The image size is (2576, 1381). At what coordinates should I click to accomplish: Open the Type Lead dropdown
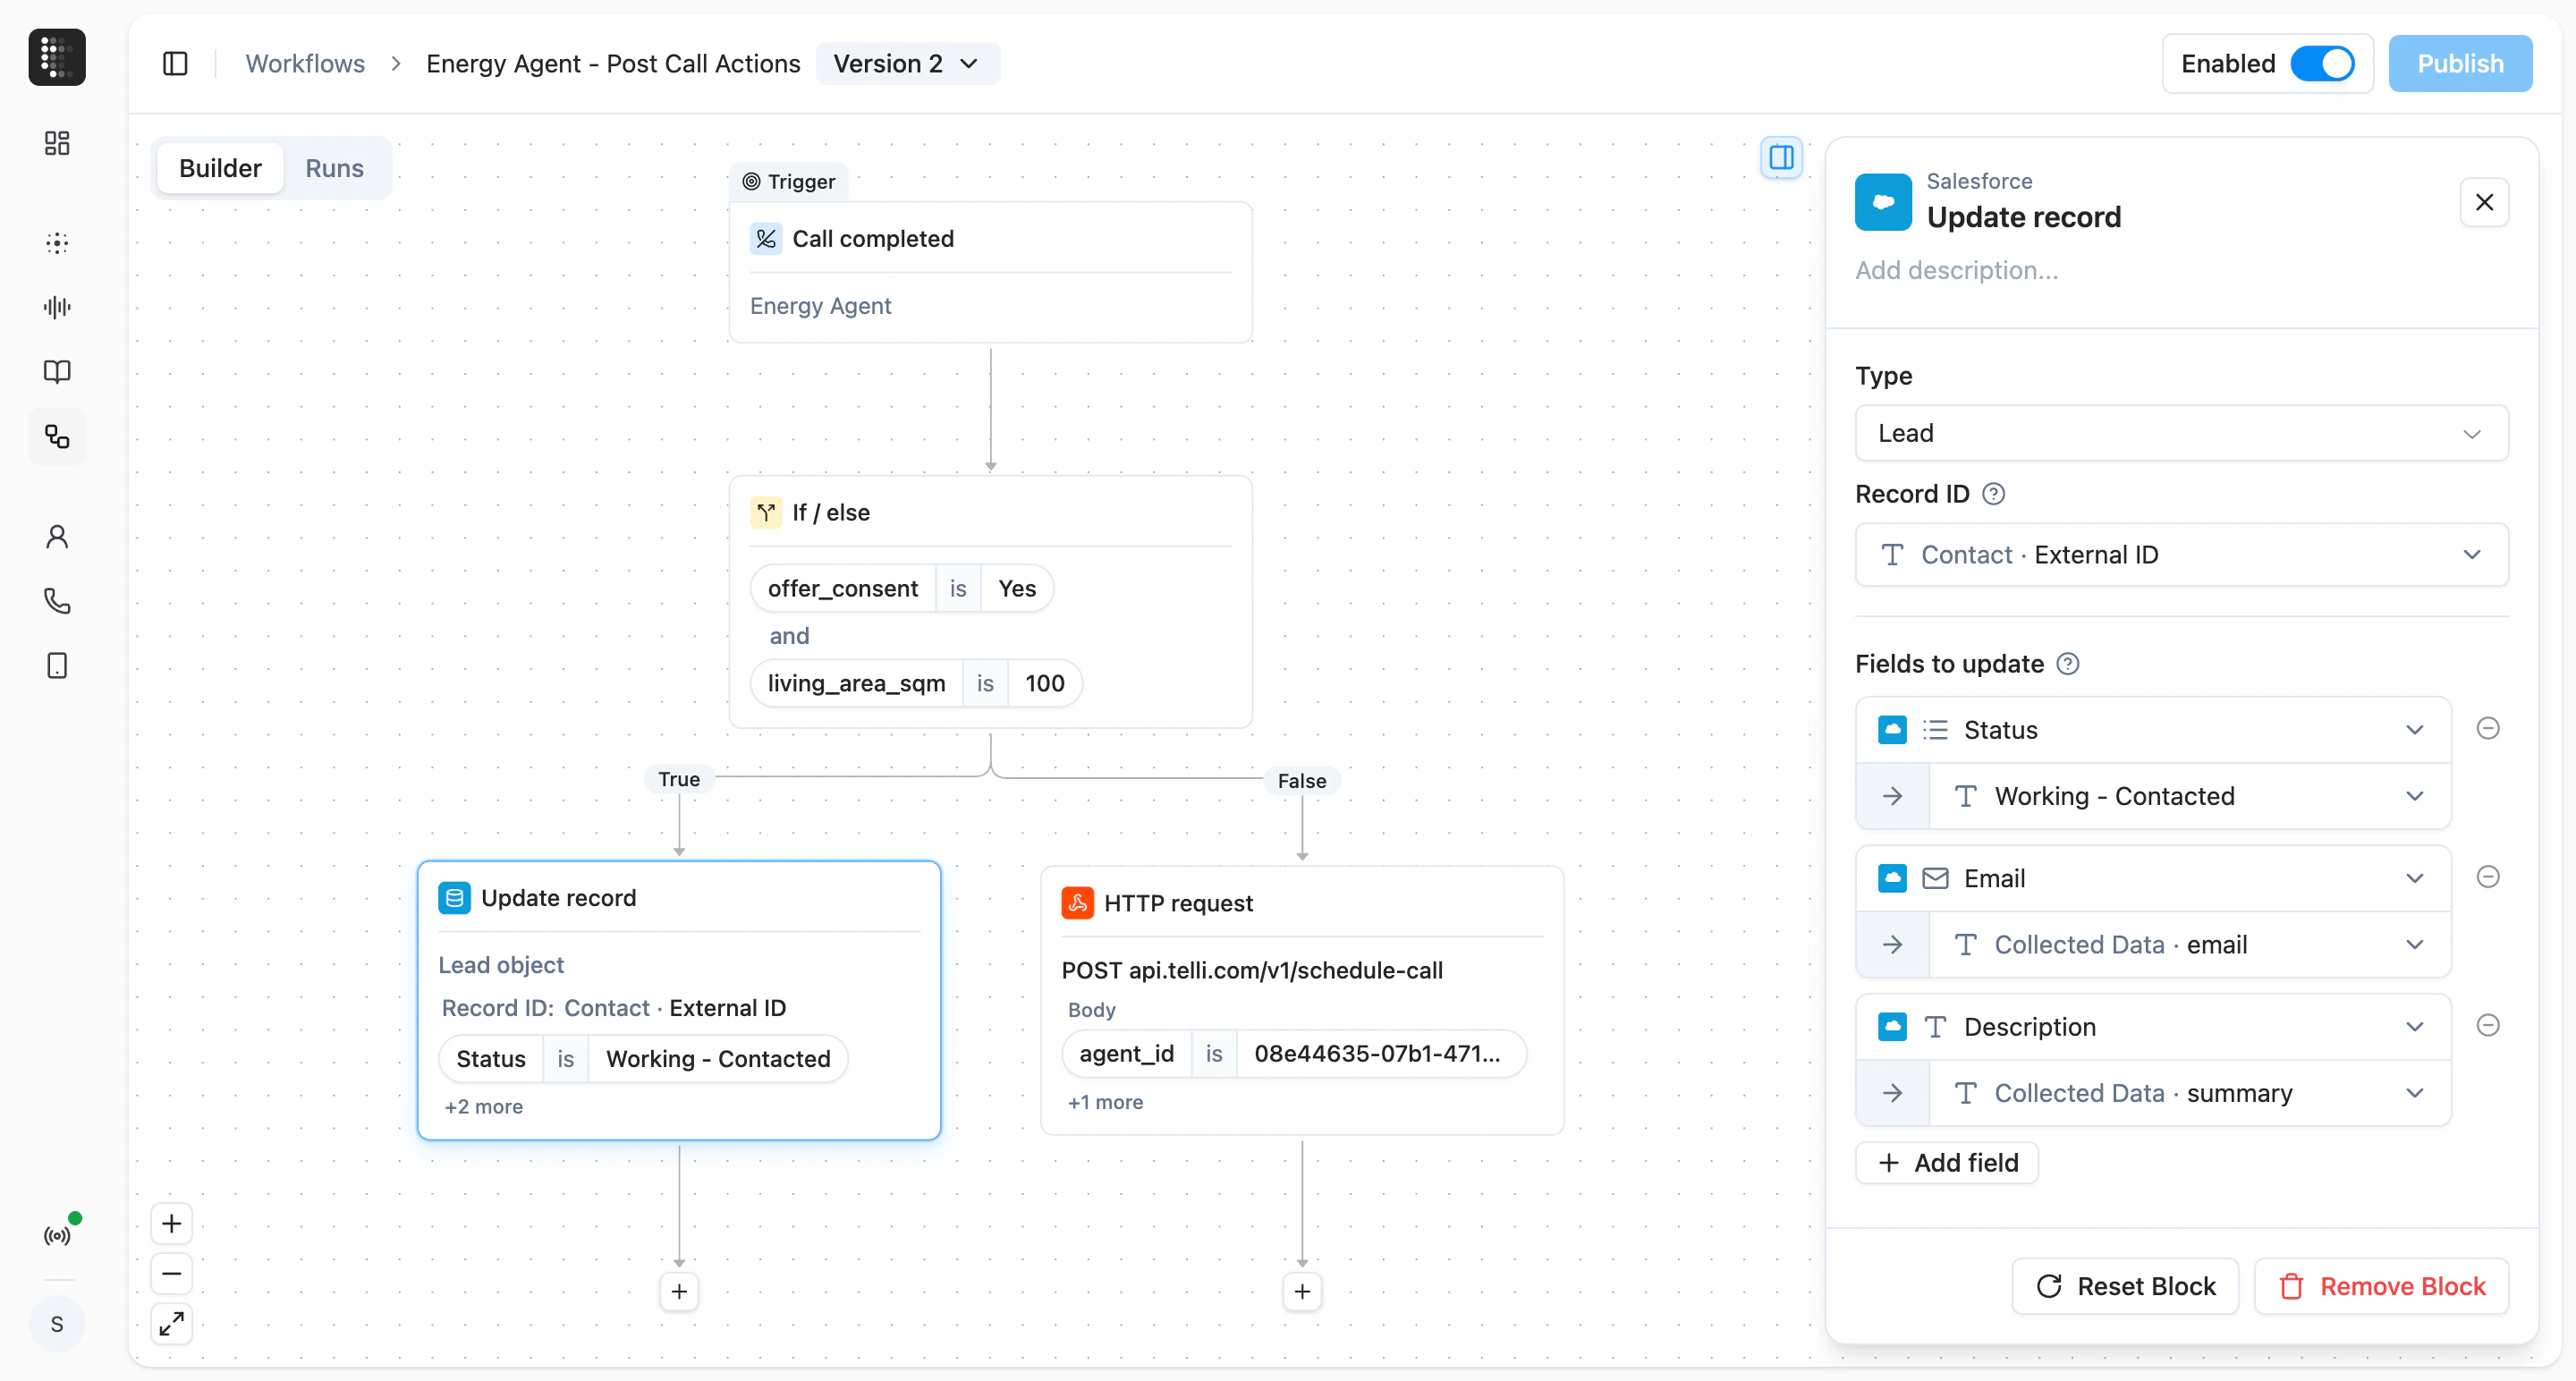click(x=2181, y=433)
